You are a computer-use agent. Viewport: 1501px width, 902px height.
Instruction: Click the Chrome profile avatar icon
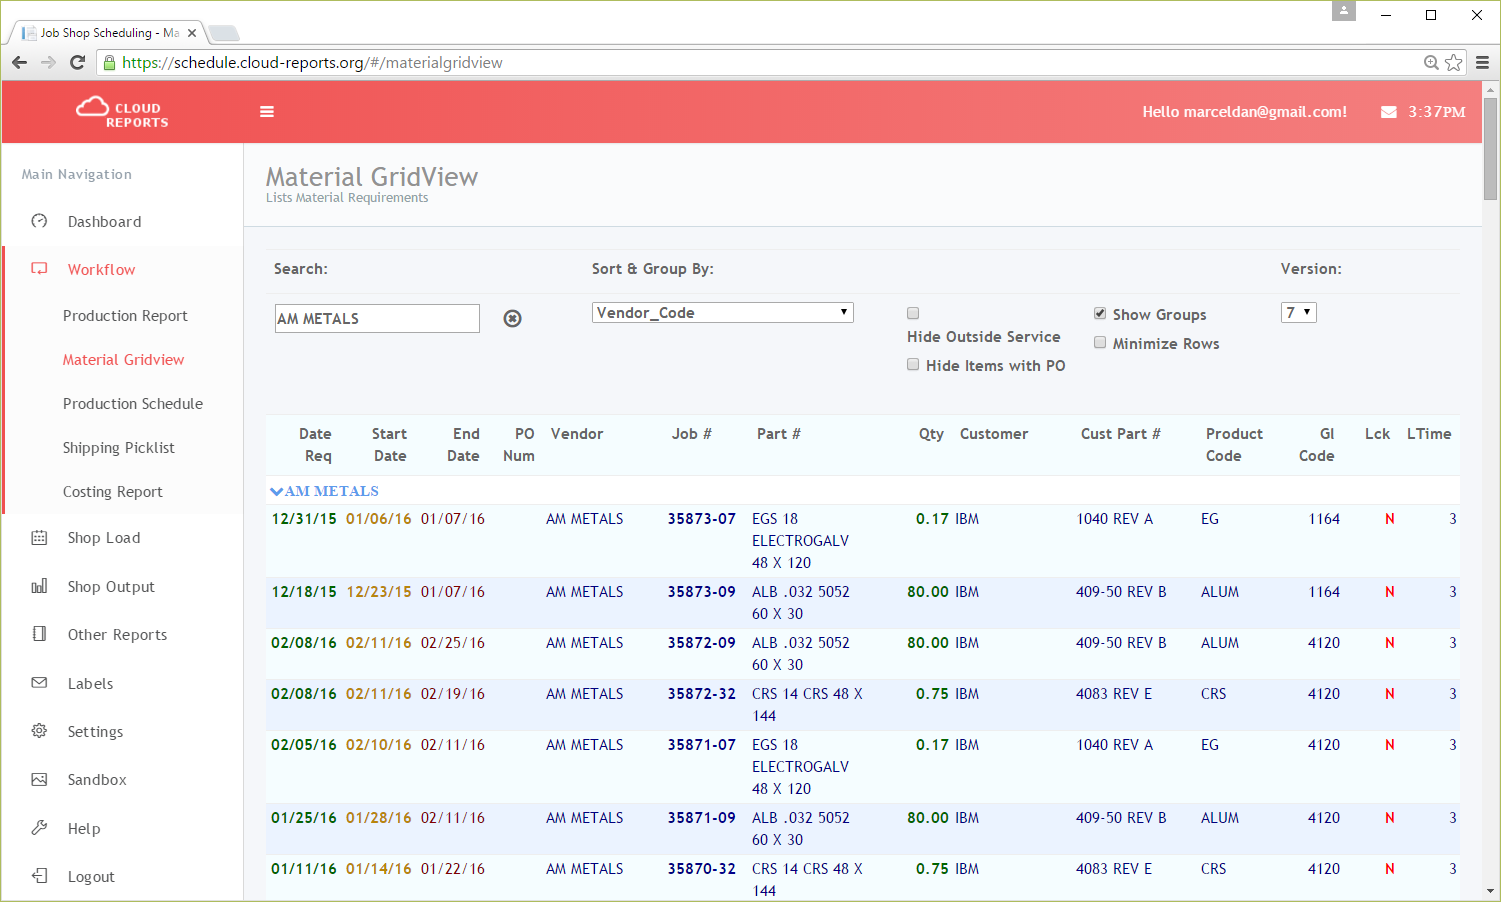click(1344, 11)
